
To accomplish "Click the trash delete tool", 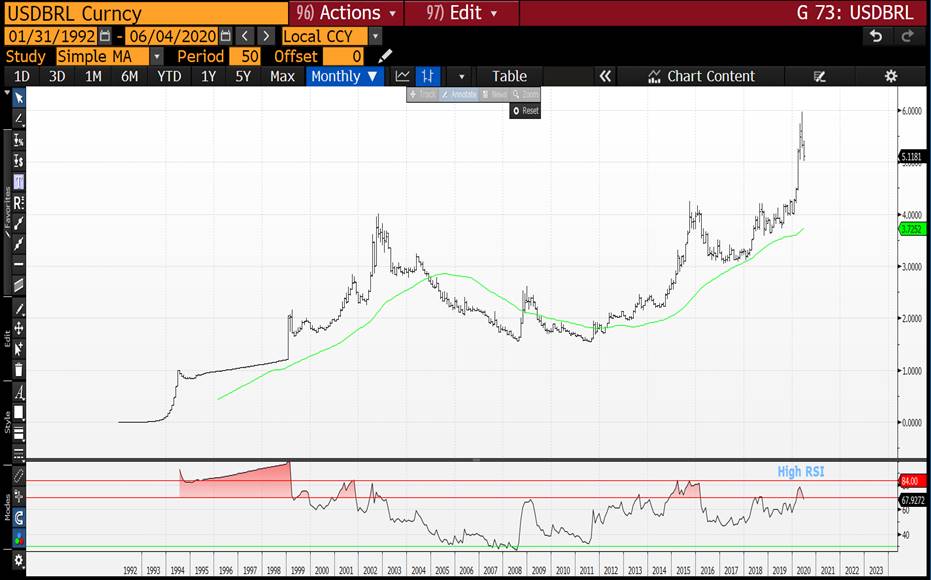I will (x=18, y=369).
